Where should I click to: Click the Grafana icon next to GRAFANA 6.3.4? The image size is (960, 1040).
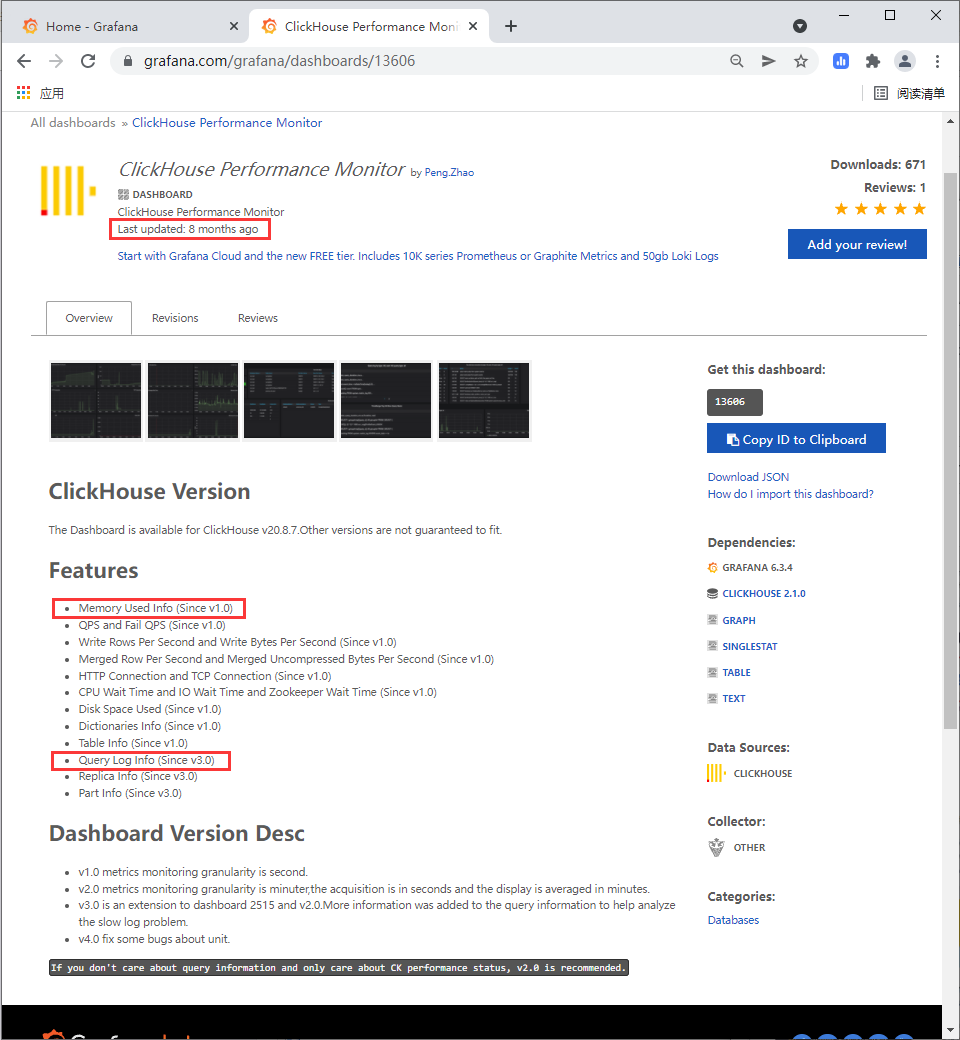[x=713, y=568]
